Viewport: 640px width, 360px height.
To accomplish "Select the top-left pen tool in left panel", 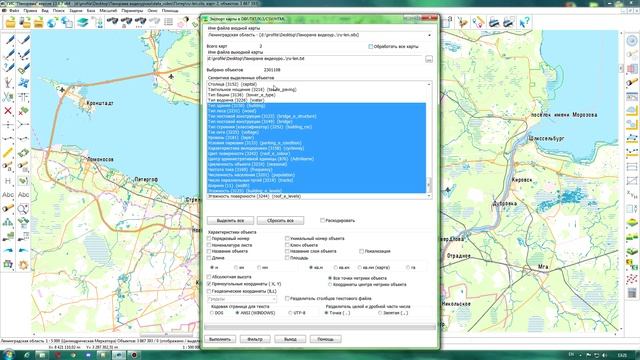I will coord(9,40).
